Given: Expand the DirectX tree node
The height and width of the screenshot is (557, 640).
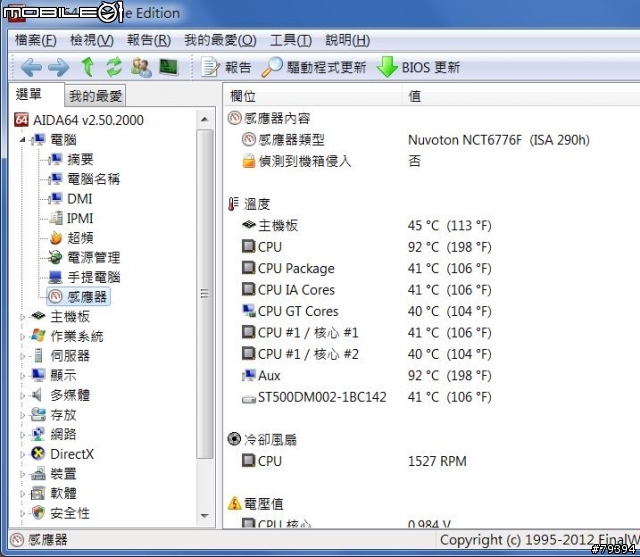Looking at the screenshot, I should point(22,454).
